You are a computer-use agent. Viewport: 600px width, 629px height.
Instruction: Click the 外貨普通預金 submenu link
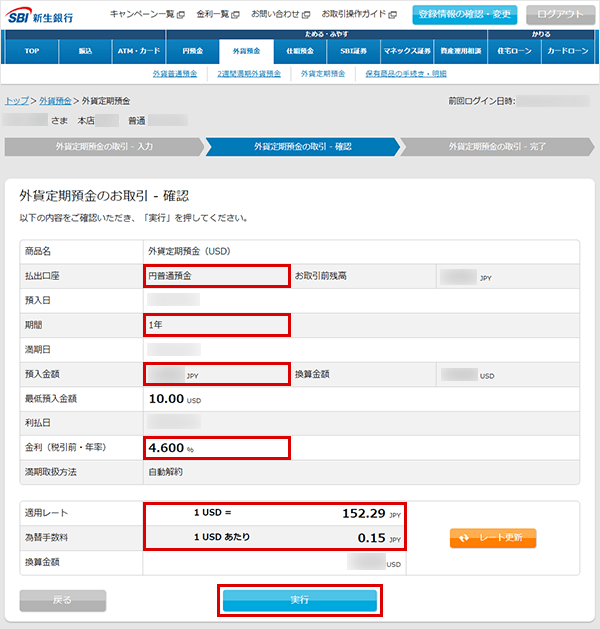(178, 74)
